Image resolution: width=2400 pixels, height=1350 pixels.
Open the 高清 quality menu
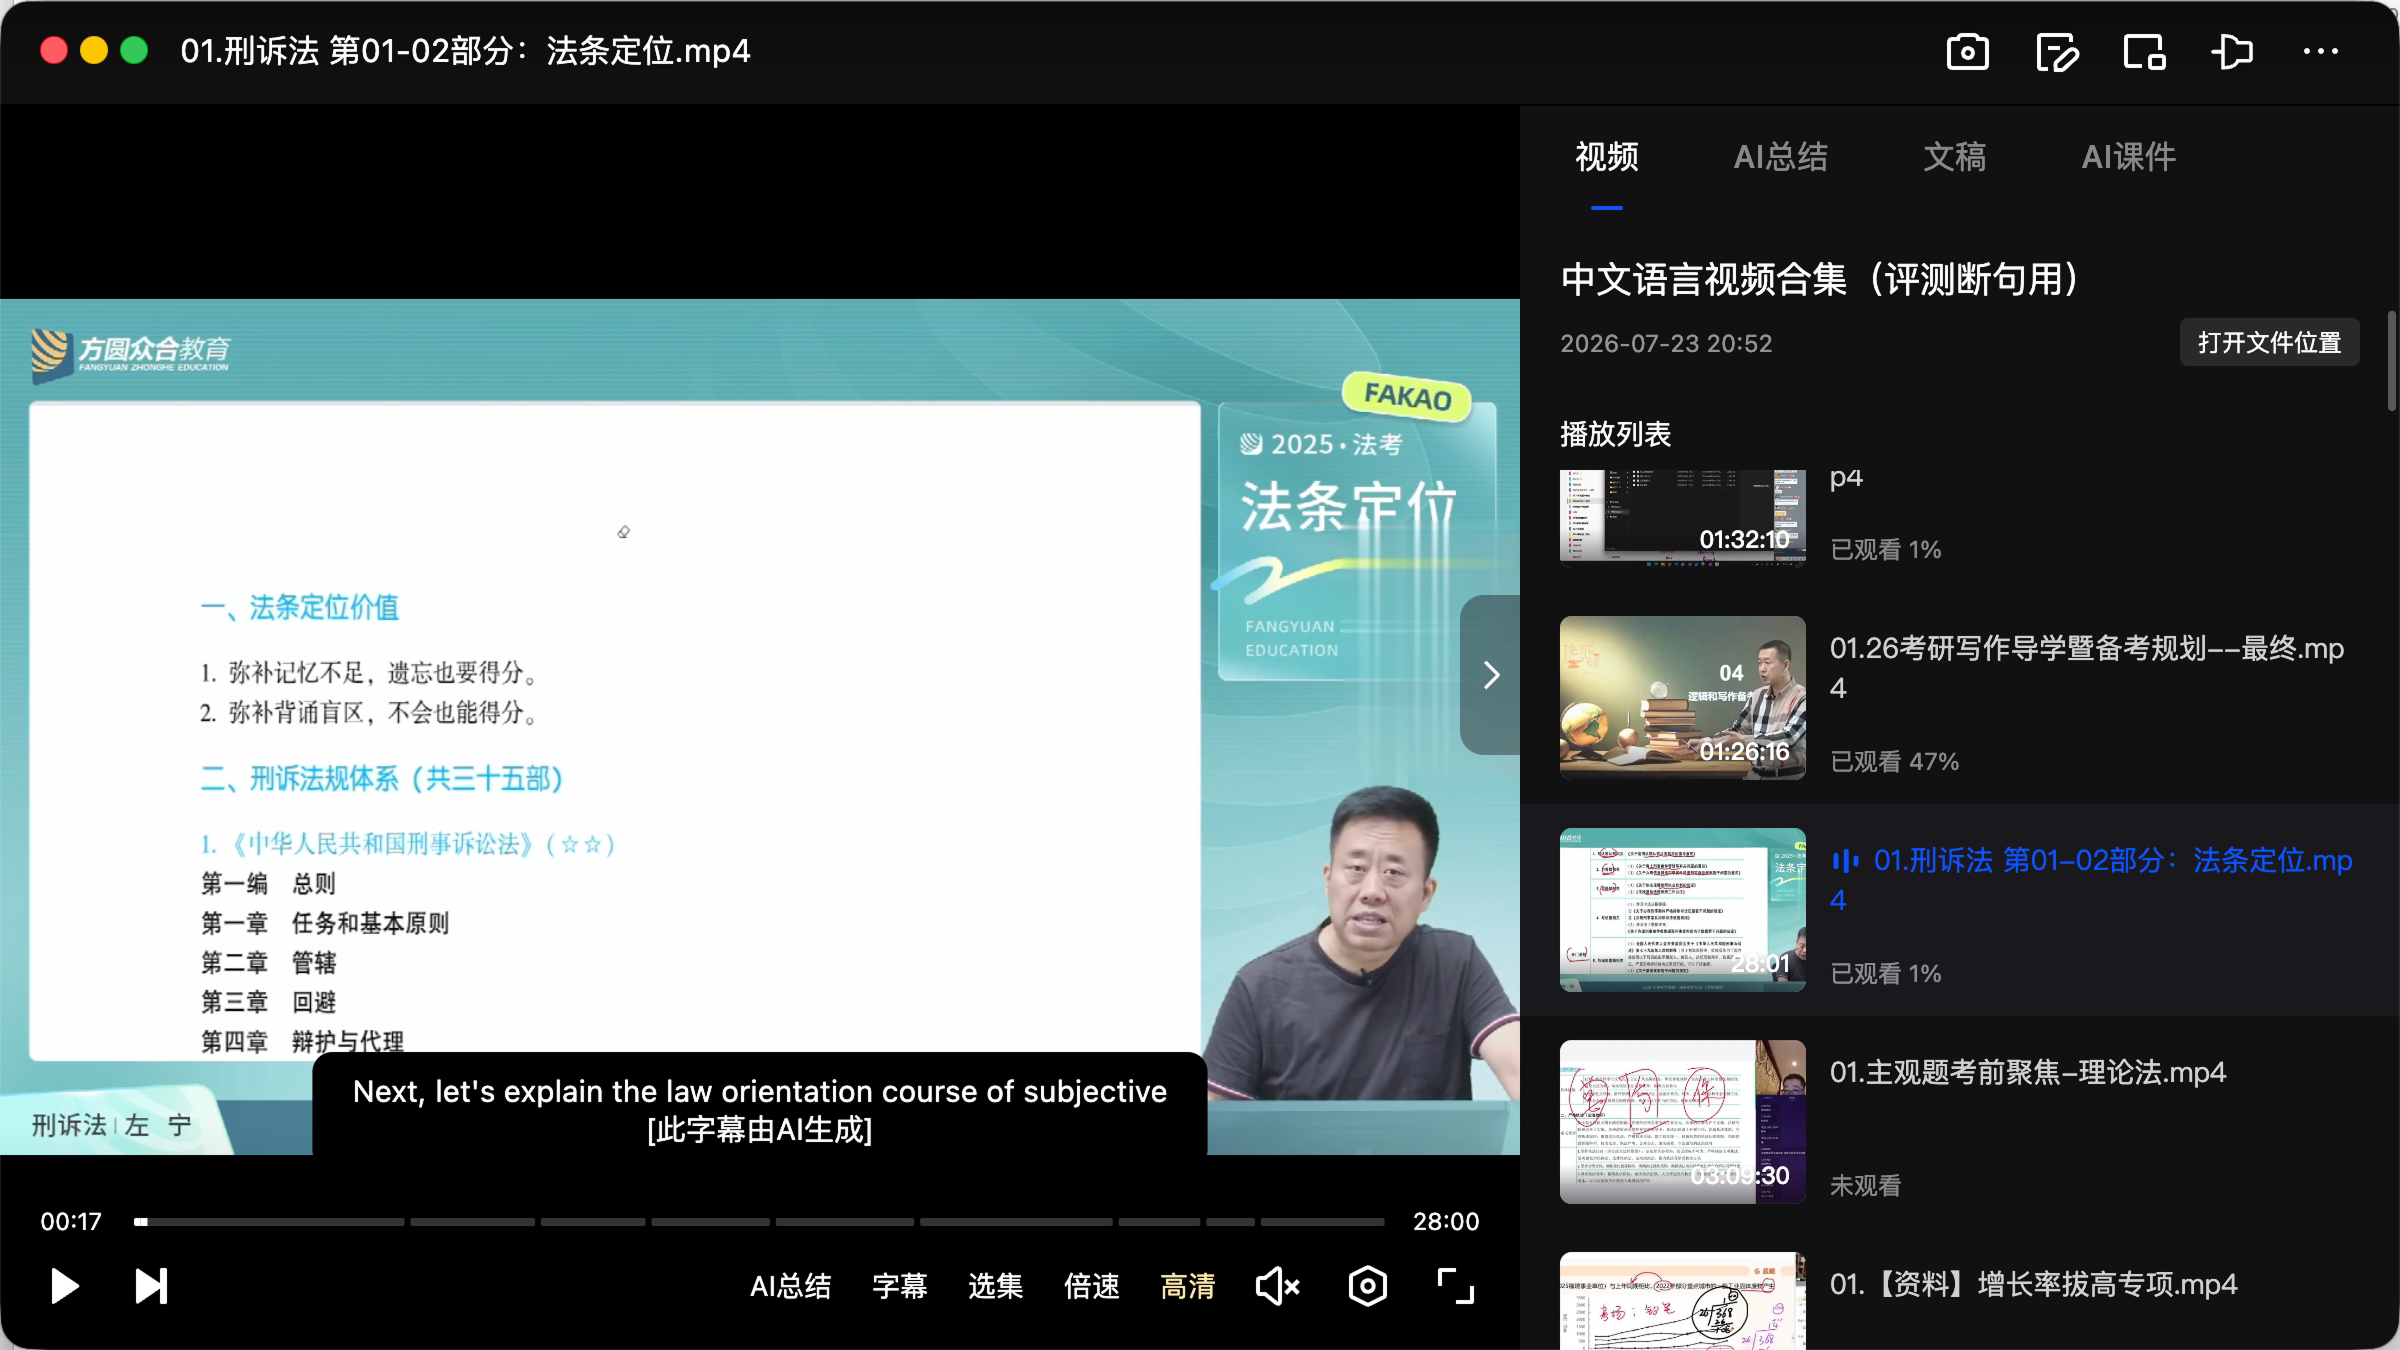pos(1187,1286)
